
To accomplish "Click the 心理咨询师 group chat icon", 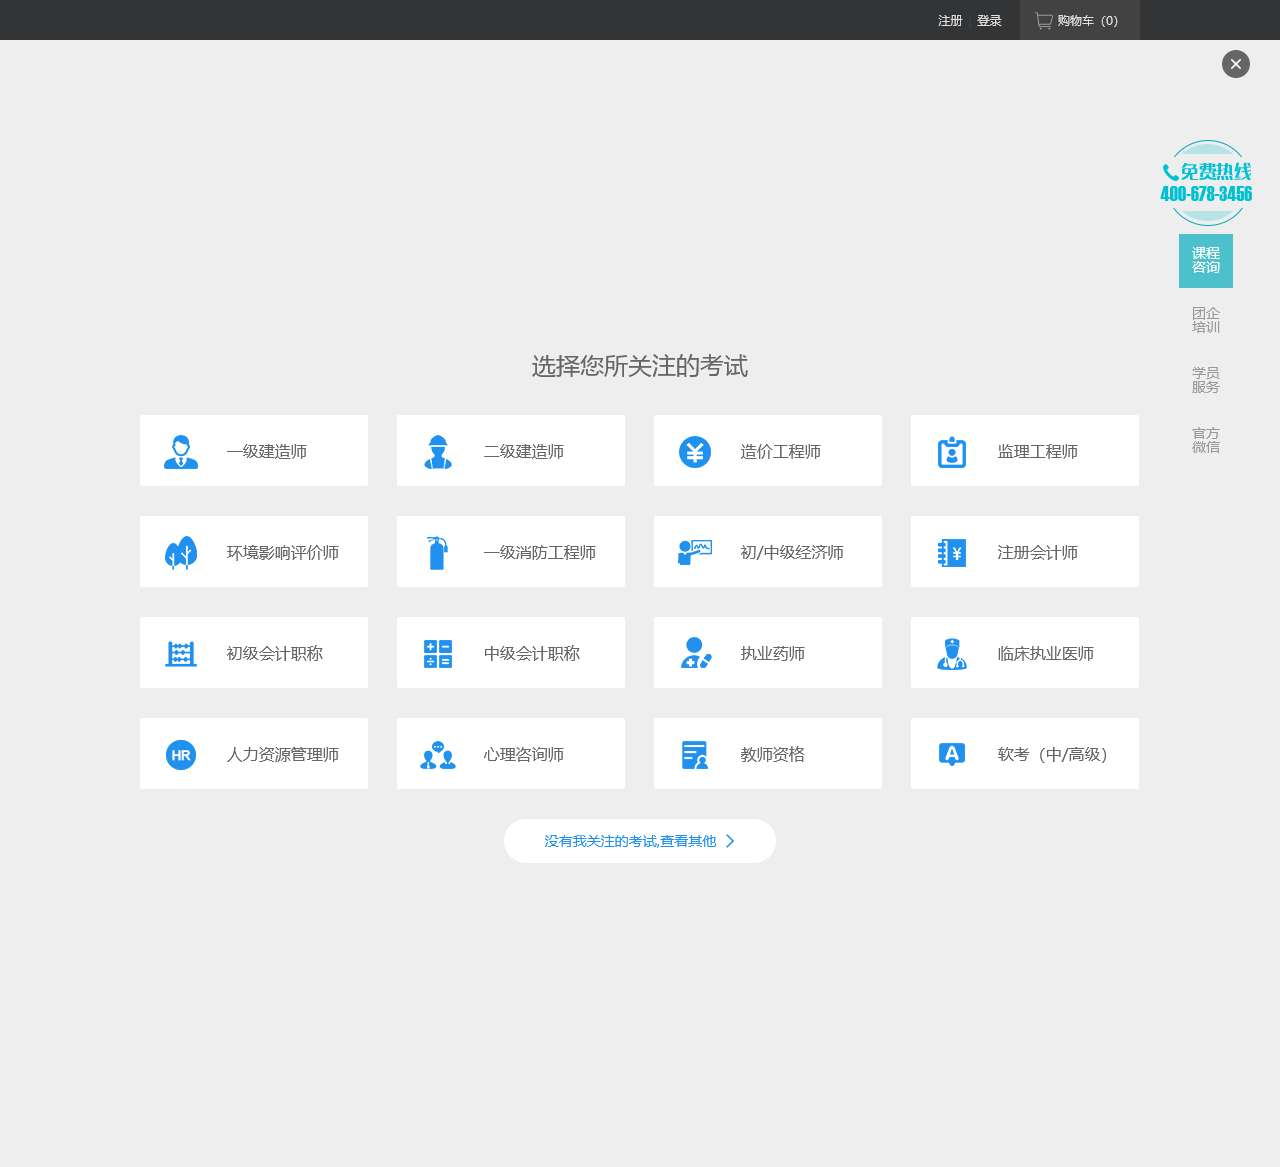I will pyautogui.click(x=438, y=755).
